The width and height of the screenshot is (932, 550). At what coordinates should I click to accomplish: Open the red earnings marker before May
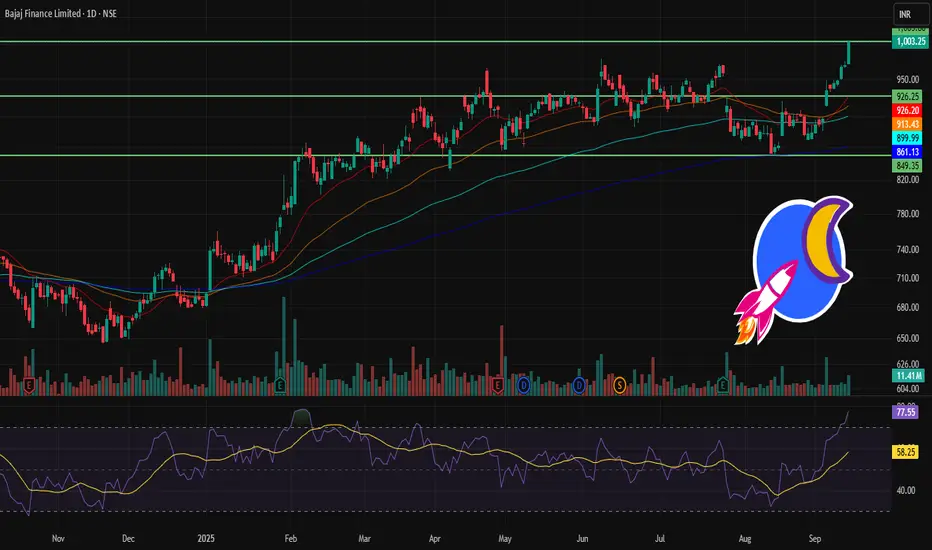pyautogui.click(x=498, y=386)
